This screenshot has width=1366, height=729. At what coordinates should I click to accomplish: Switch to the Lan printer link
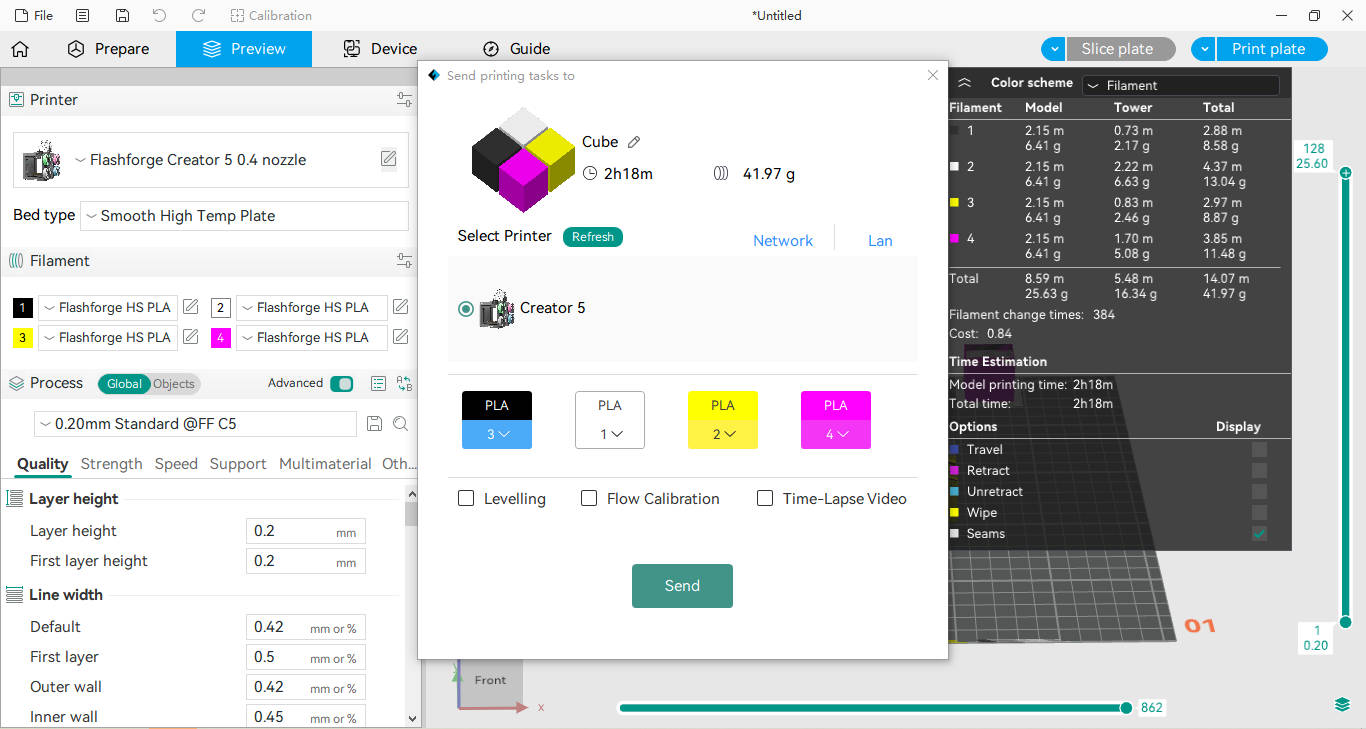pos(880,241)
